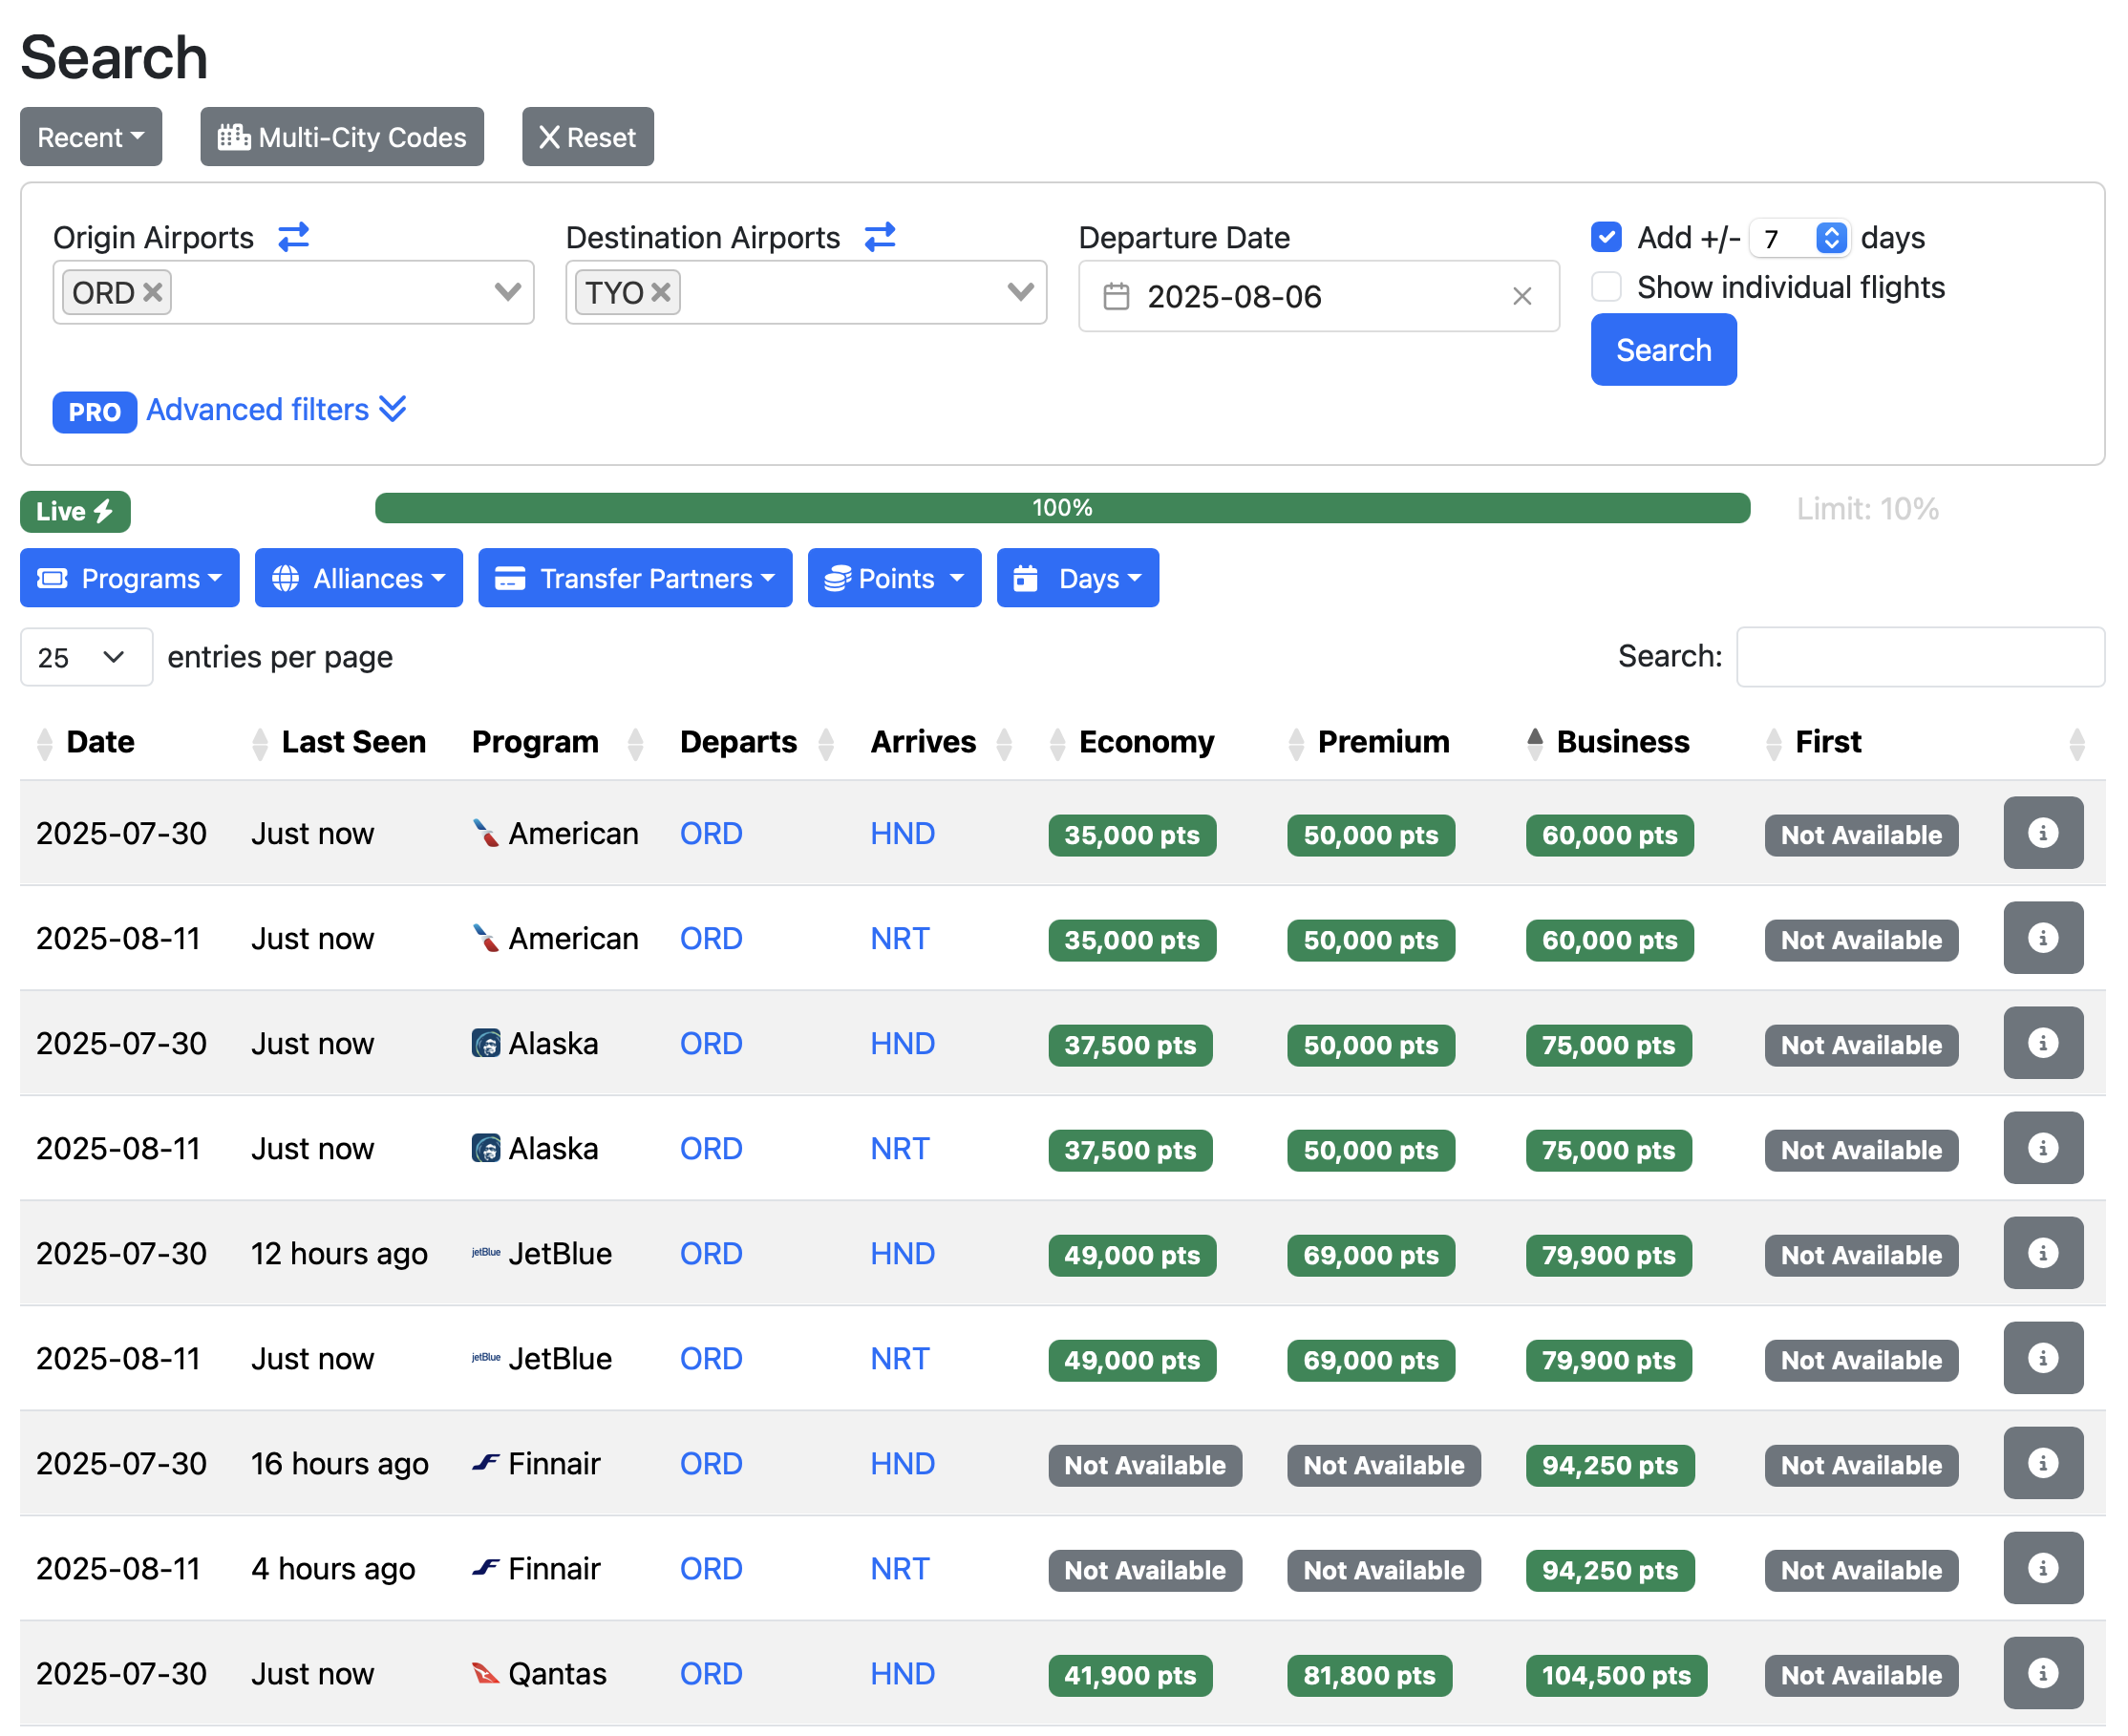Viewport: 2128px width, 1736px height.
Task: Uncheck the Add +/- days checkbox
Action: click(x=1606, y=237)
